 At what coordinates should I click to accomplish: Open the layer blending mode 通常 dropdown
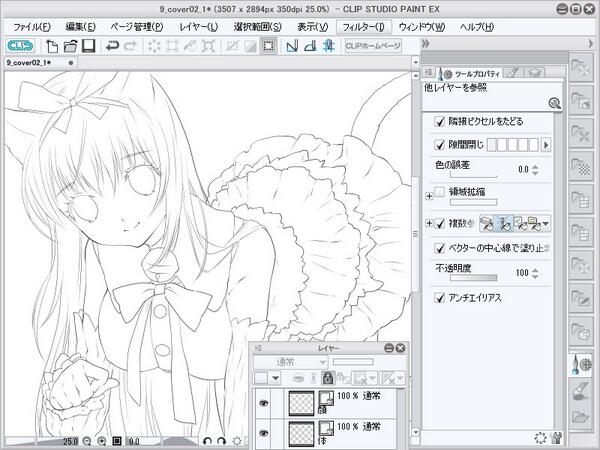click(x=291, y=362)
